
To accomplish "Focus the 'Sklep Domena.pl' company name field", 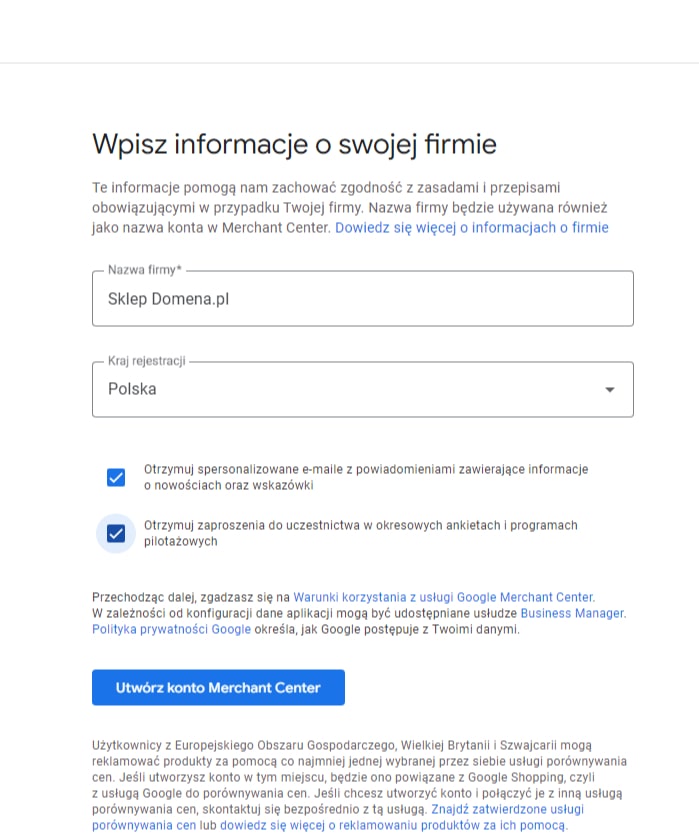I will pos(362,298).
